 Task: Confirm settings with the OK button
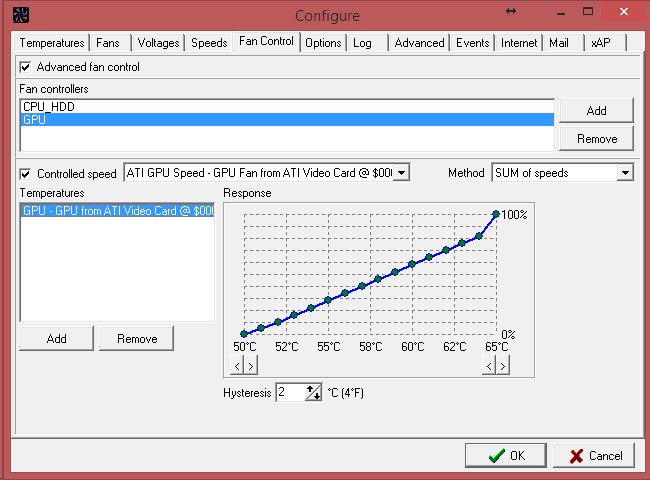(x=506, y=455)
